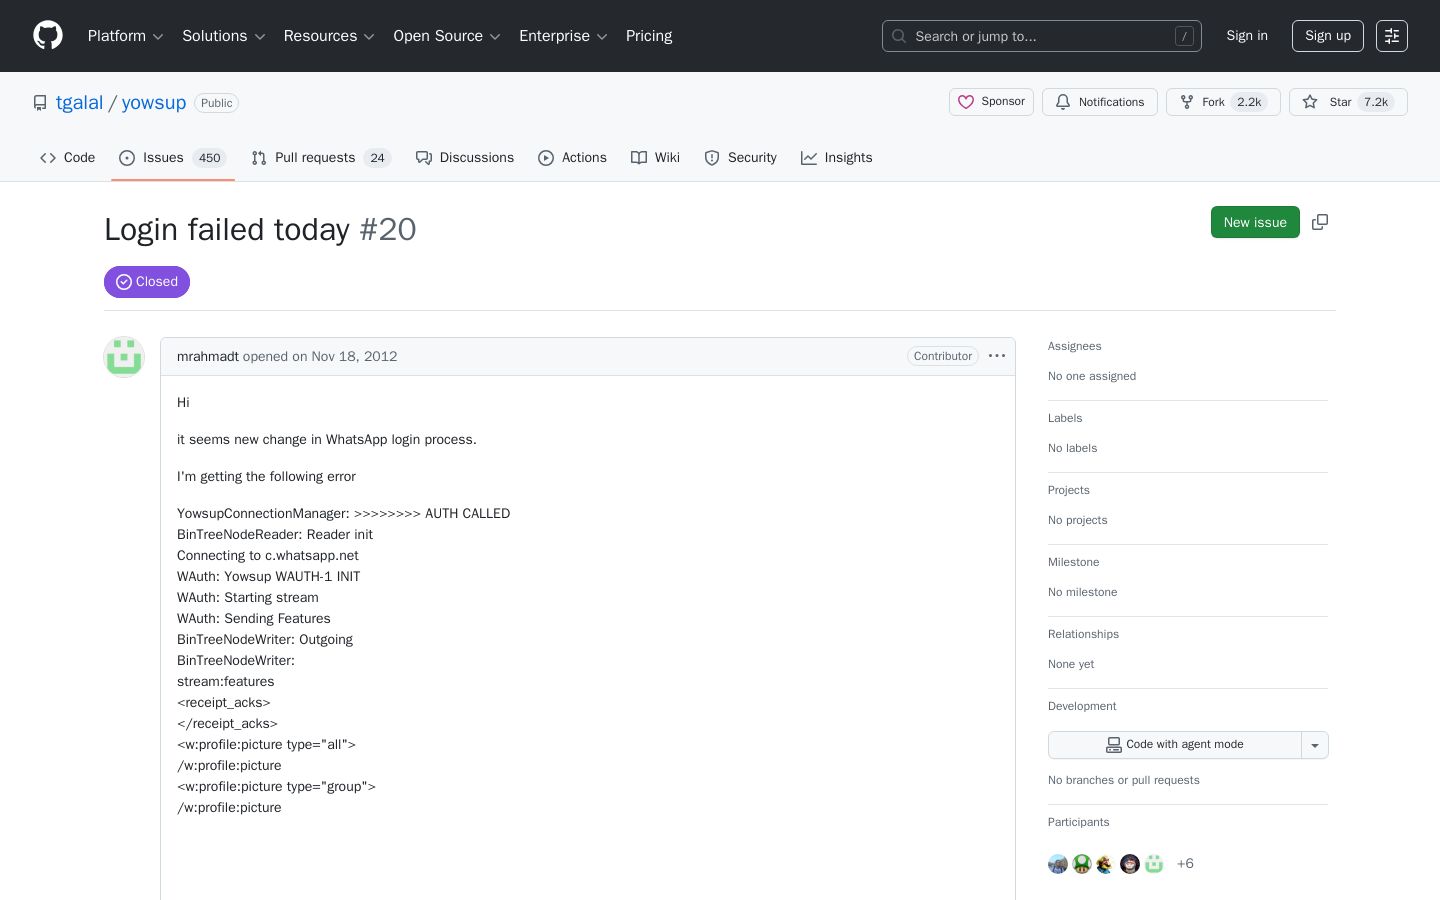Open the yowsup repository link
This screenshot has height=900, width=1440.
(154, 103)
